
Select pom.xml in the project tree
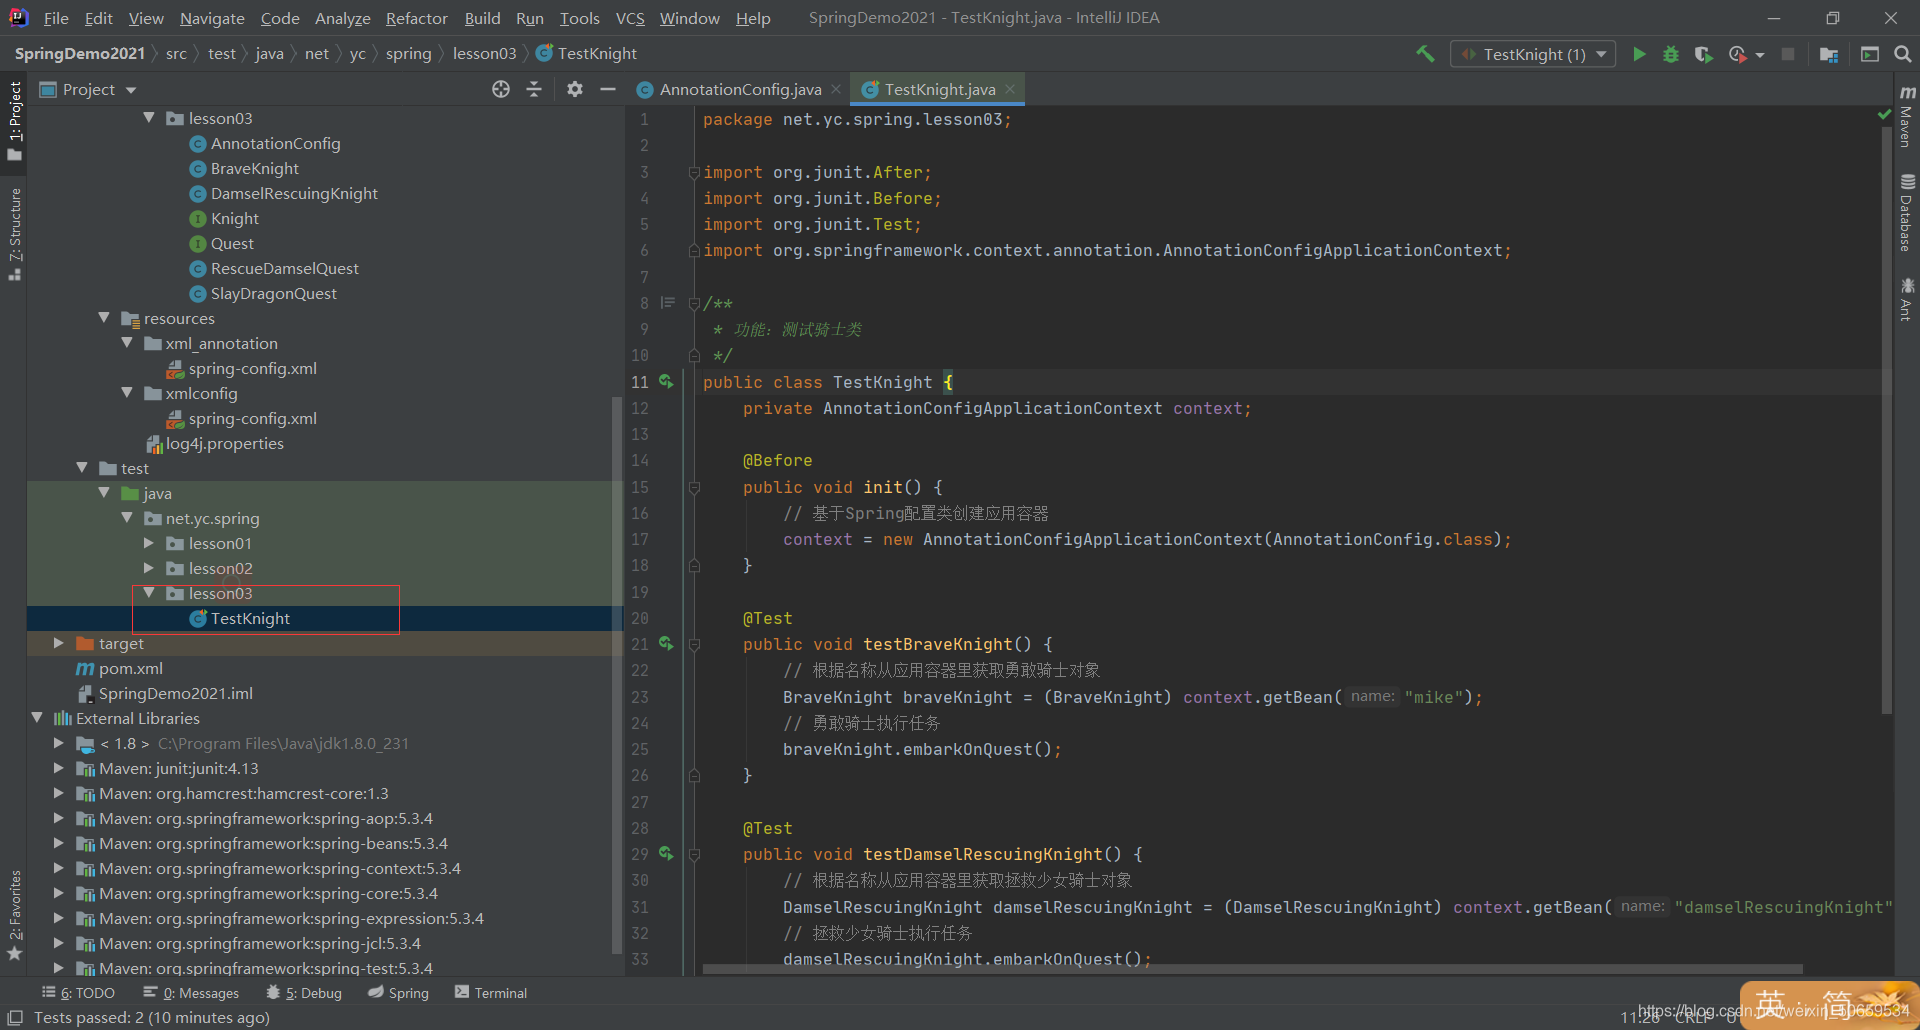[x=130, y=668]
